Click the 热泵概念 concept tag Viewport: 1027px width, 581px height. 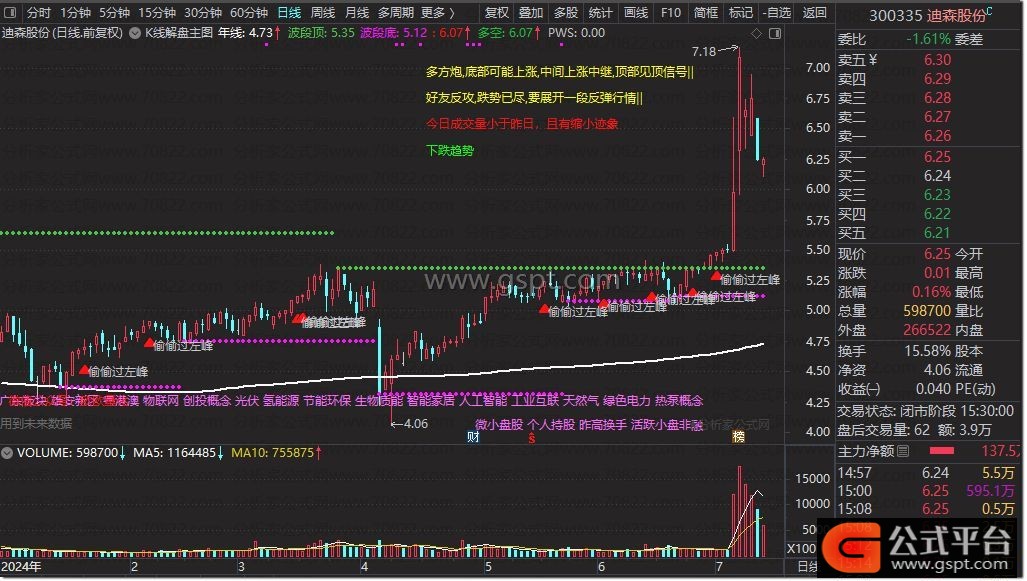click(679, 400)
